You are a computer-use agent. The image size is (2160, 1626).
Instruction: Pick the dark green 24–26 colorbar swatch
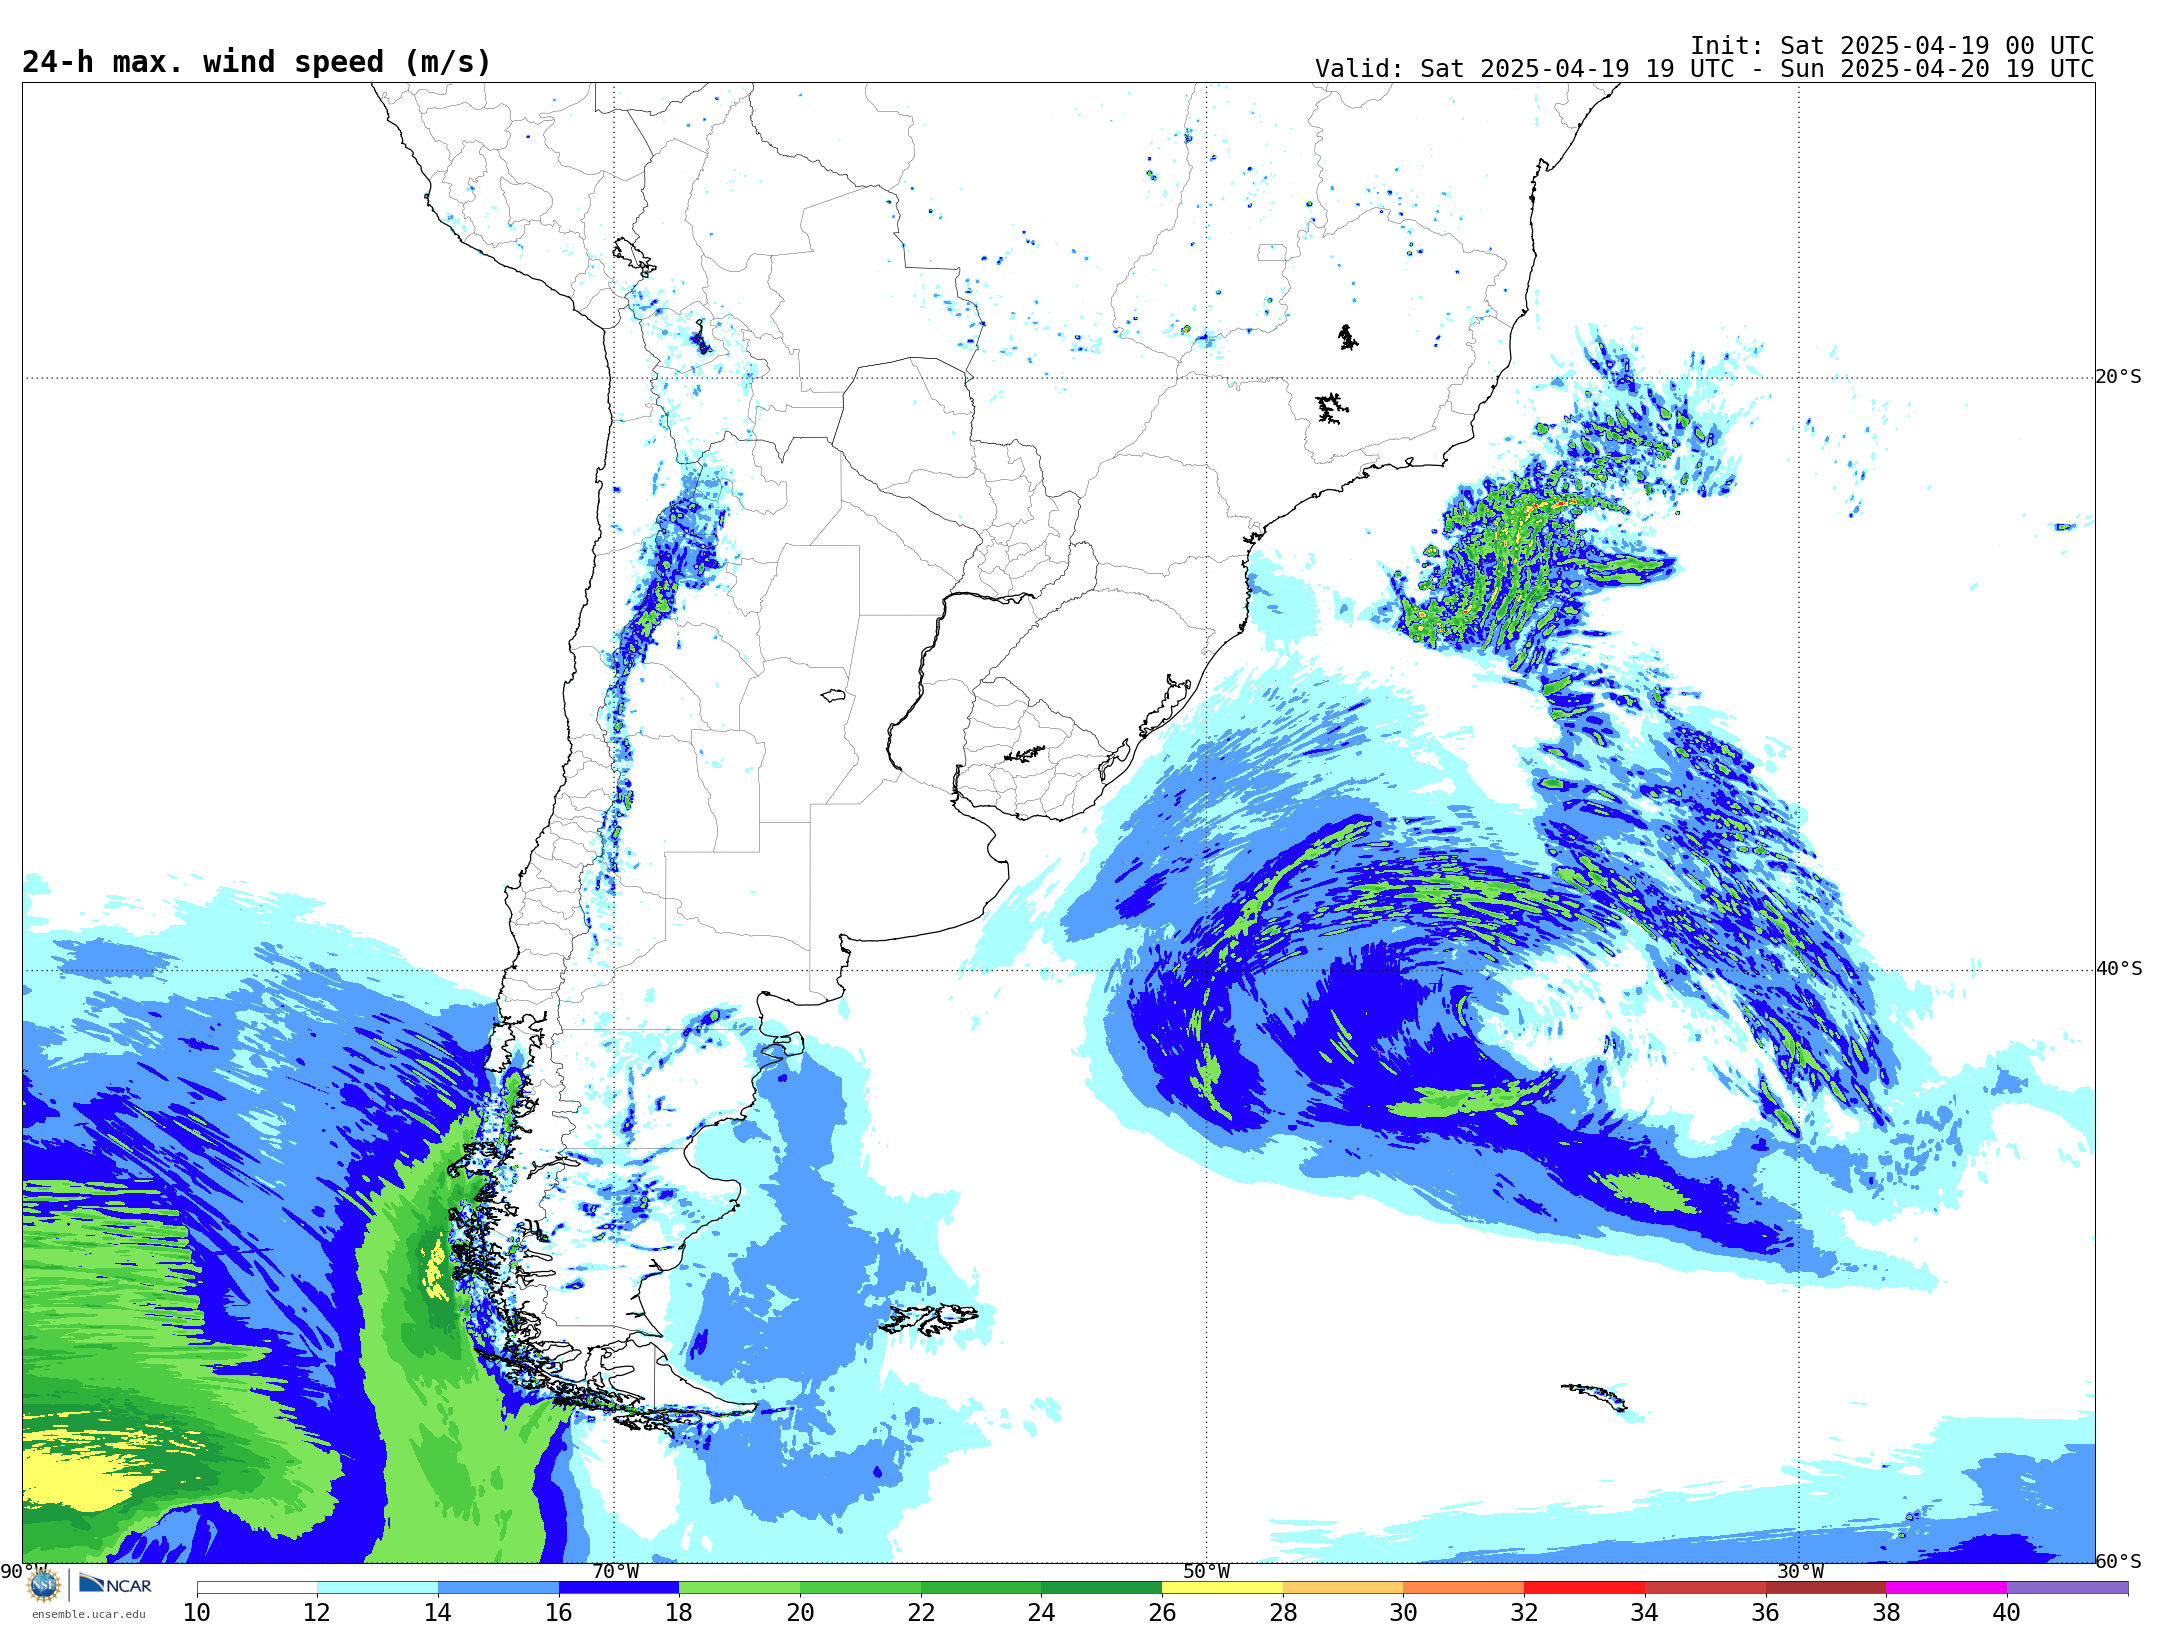(x=1102, y=1588)
